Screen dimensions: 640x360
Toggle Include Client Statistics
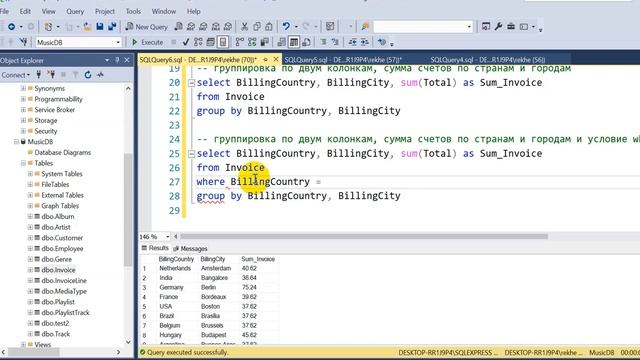[264, 42]
